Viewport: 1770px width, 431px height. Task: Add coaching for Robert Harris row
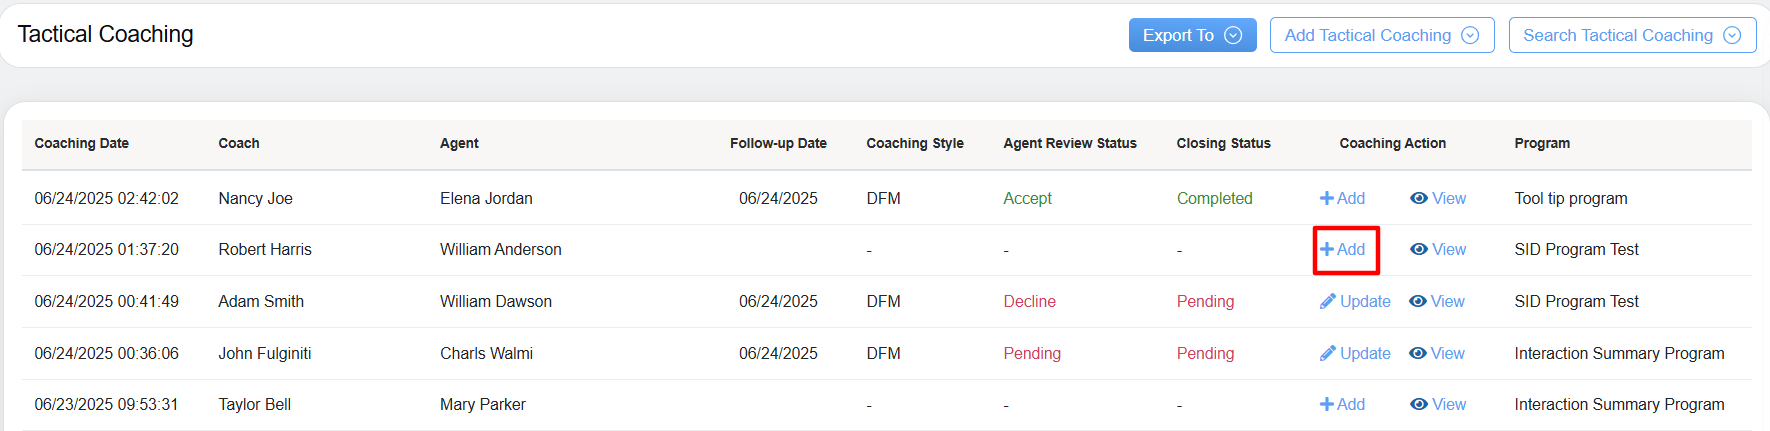(x=1342, y=249)
